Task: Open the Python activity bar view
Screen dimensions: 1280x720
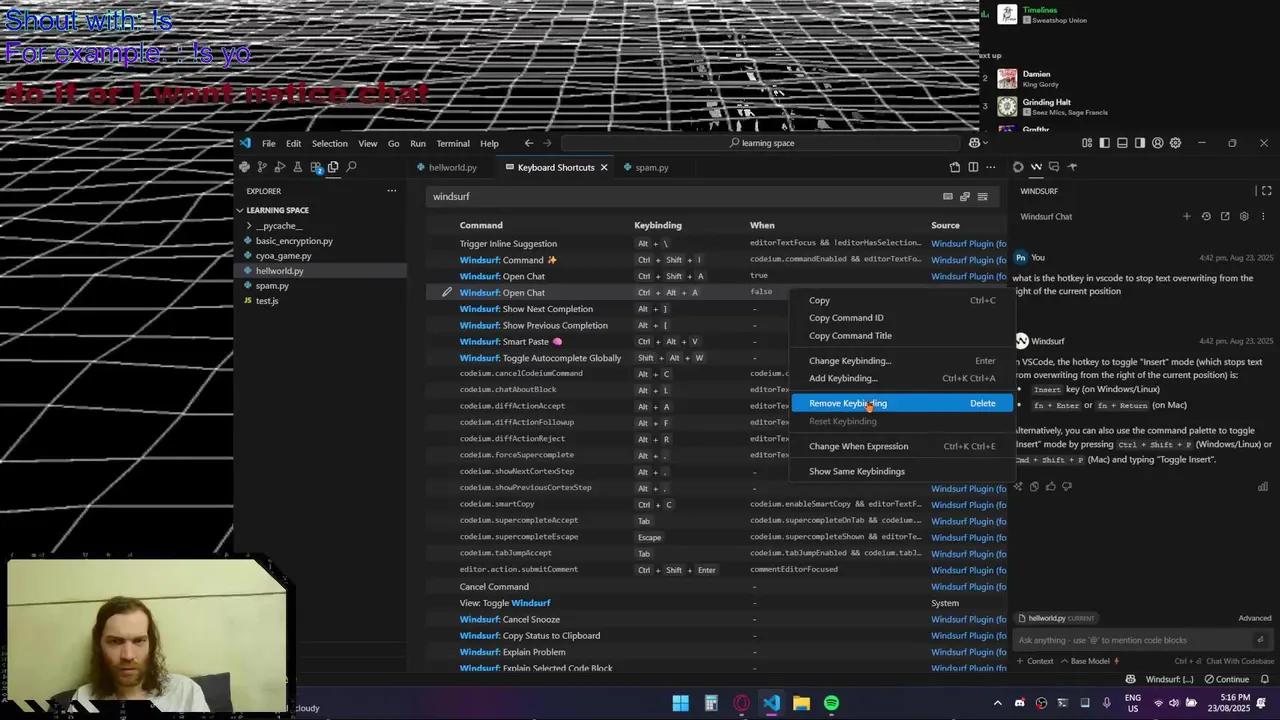Action: (x=244, y=167)
